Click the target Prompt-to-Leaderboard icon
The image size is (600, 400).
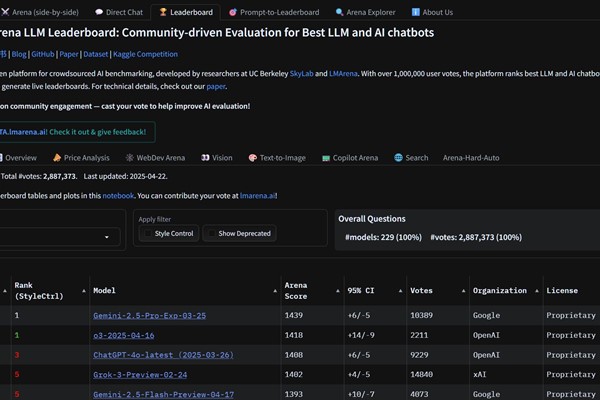click(233, 12)
